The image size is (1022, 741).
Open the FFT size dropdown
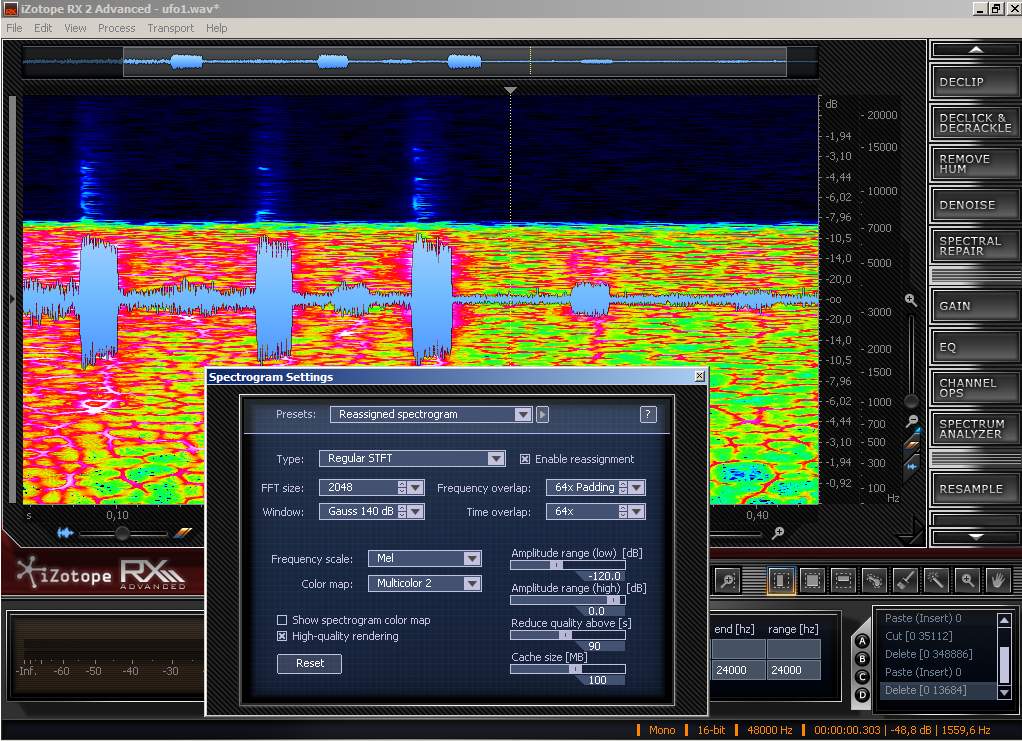(x=416, y=487)
